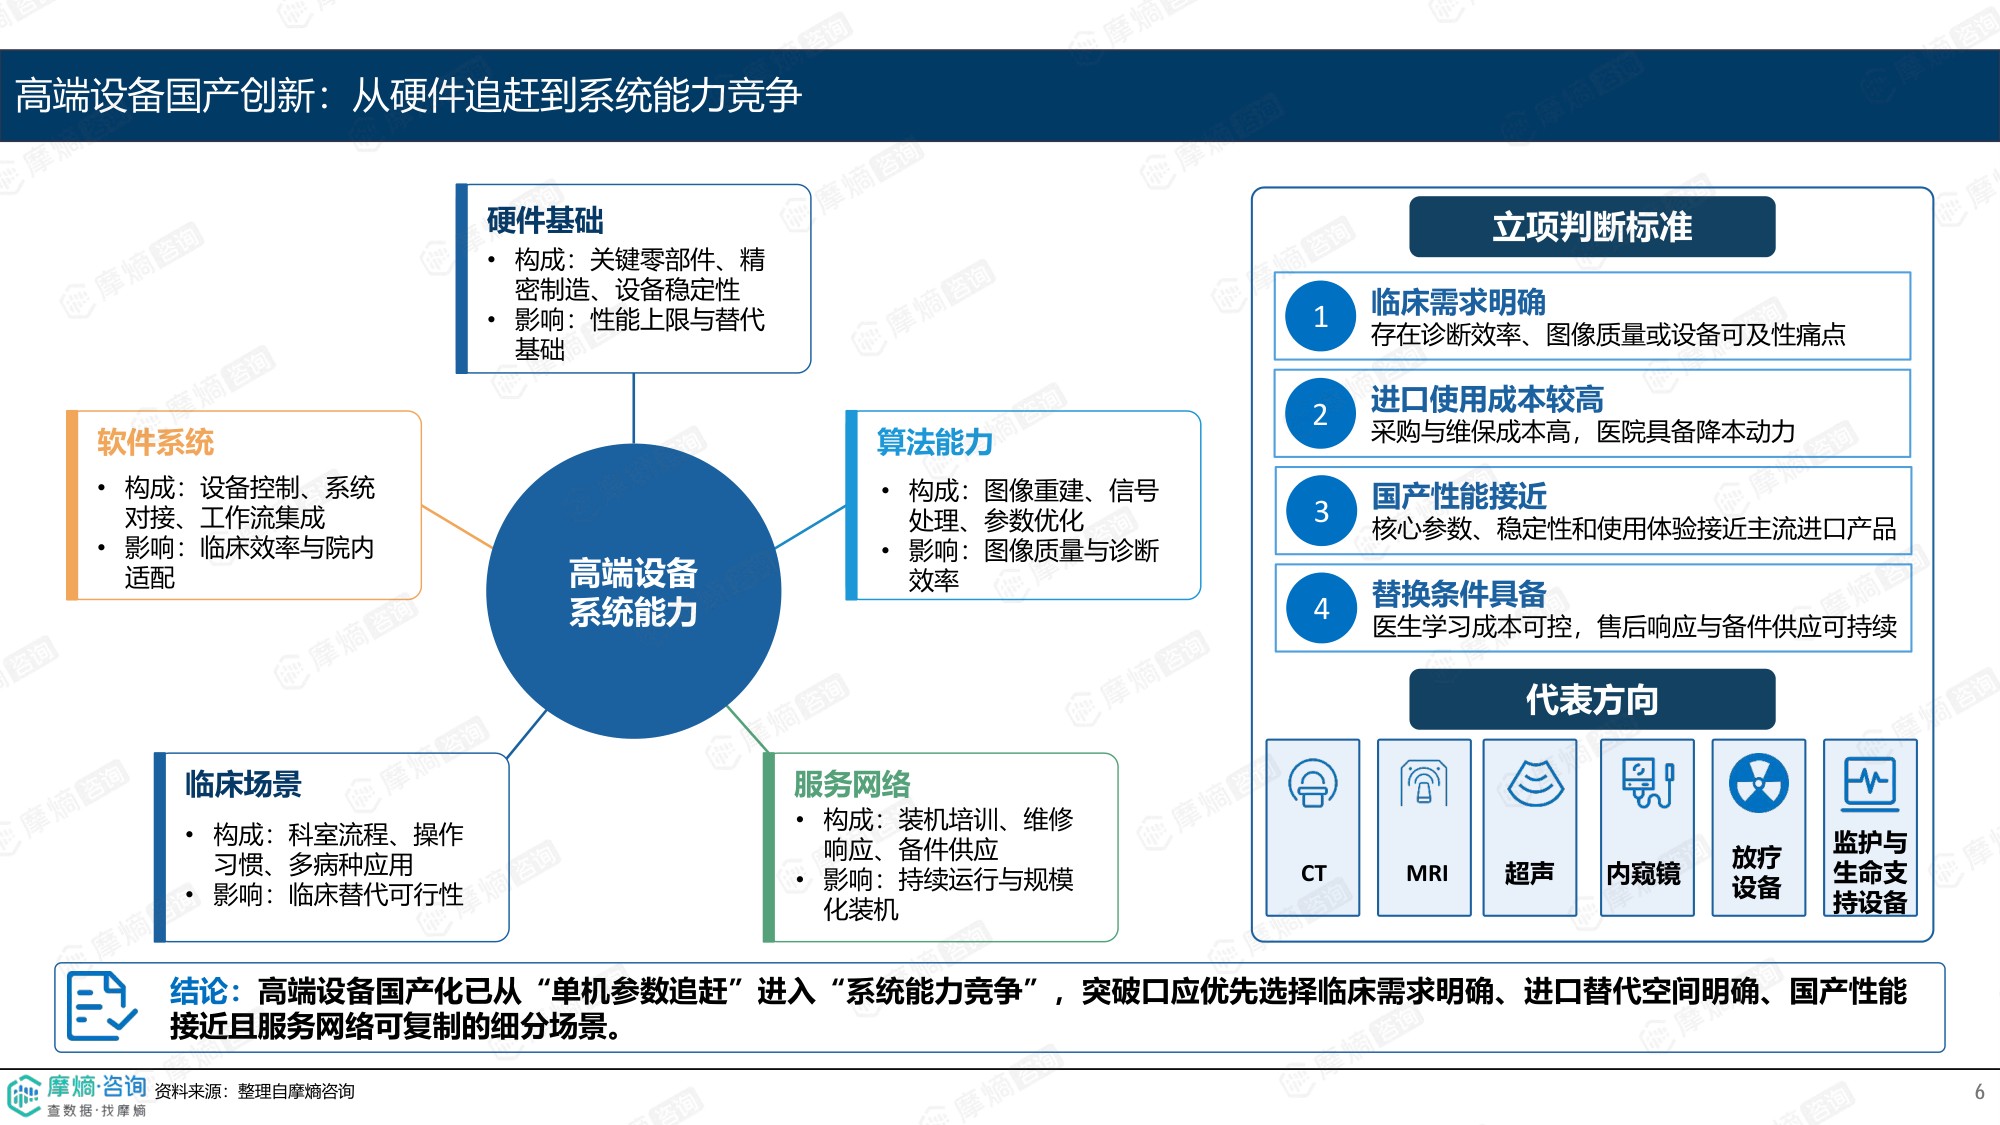Image resolution: width=2000 pixels, height=1125 pixels.
Task: Click the 进口使用成本较高 criterion title
Action: pyautogui.click(x=1487, y=399)
